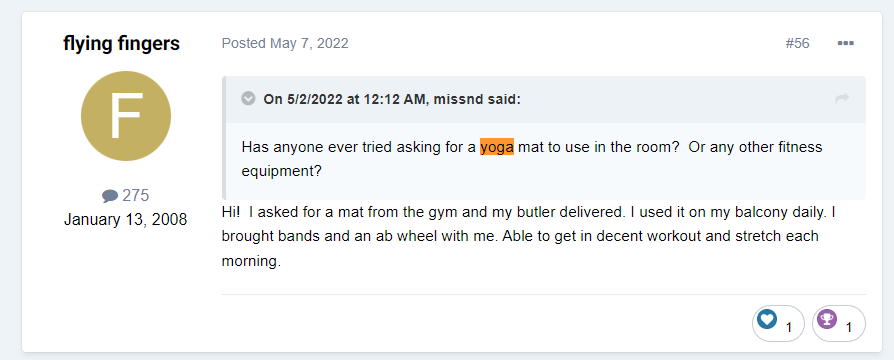Click the orange highlighted word yoga

pos(497,147)
